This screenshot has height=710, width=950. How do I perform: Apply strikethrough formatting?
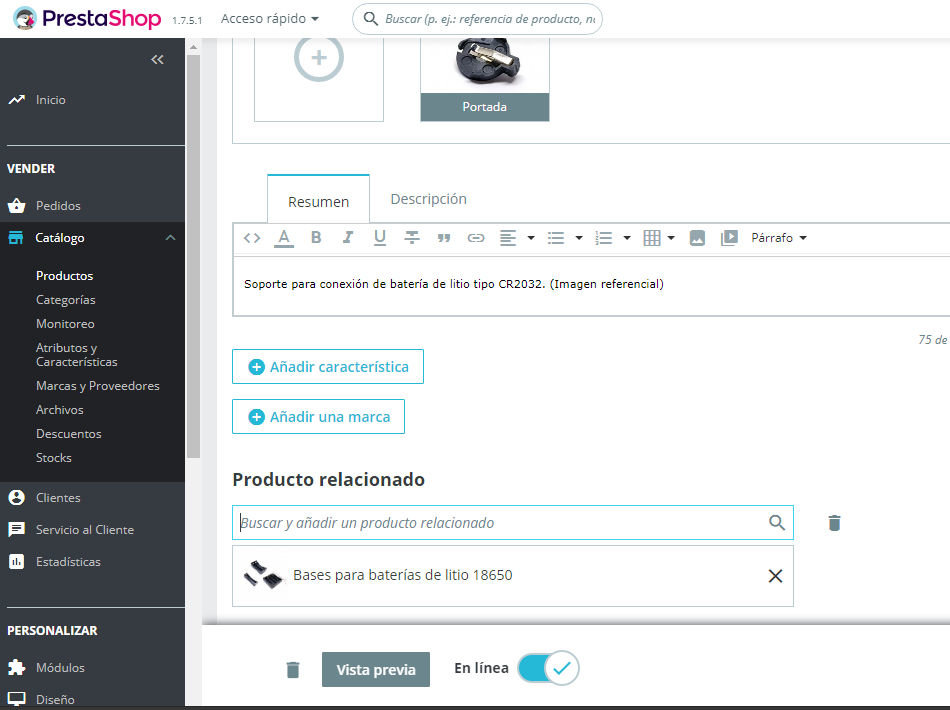[412, 237]
